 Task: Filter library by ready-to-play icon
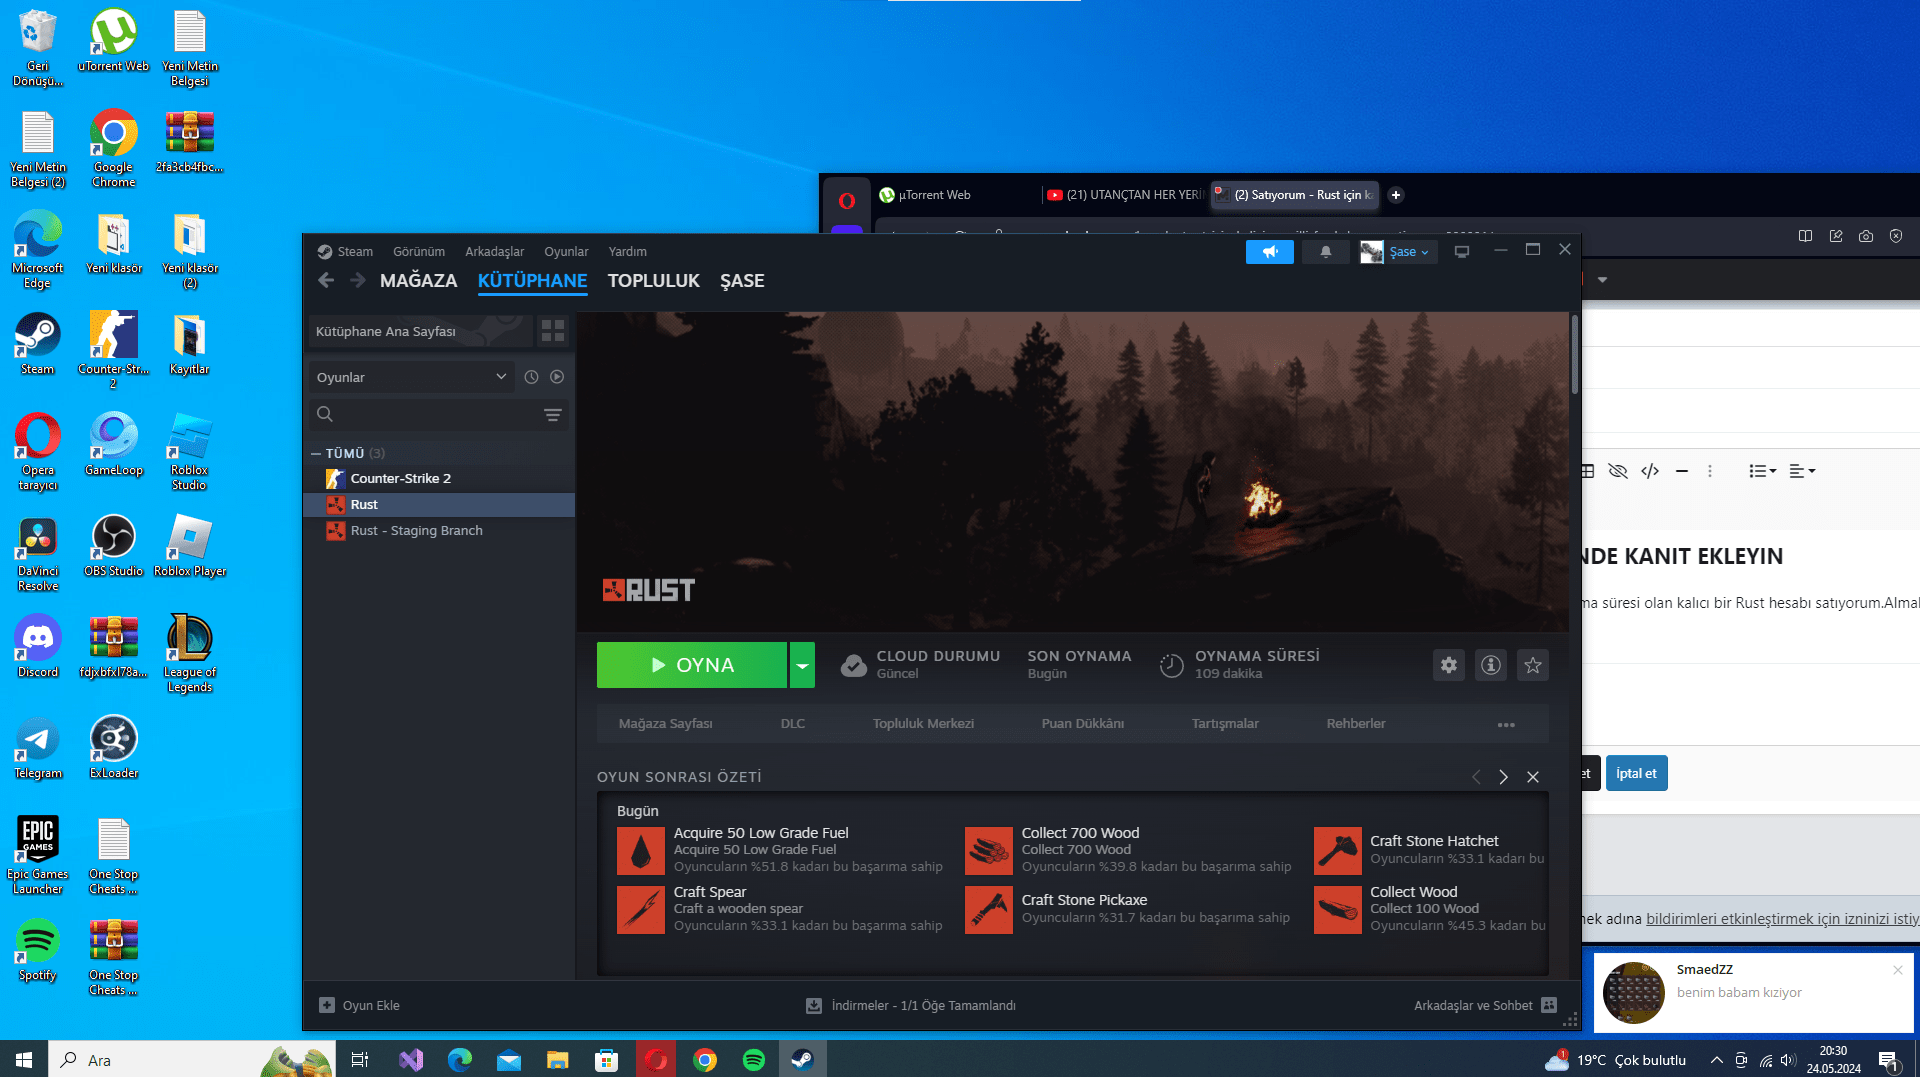(x=557, y=377)
